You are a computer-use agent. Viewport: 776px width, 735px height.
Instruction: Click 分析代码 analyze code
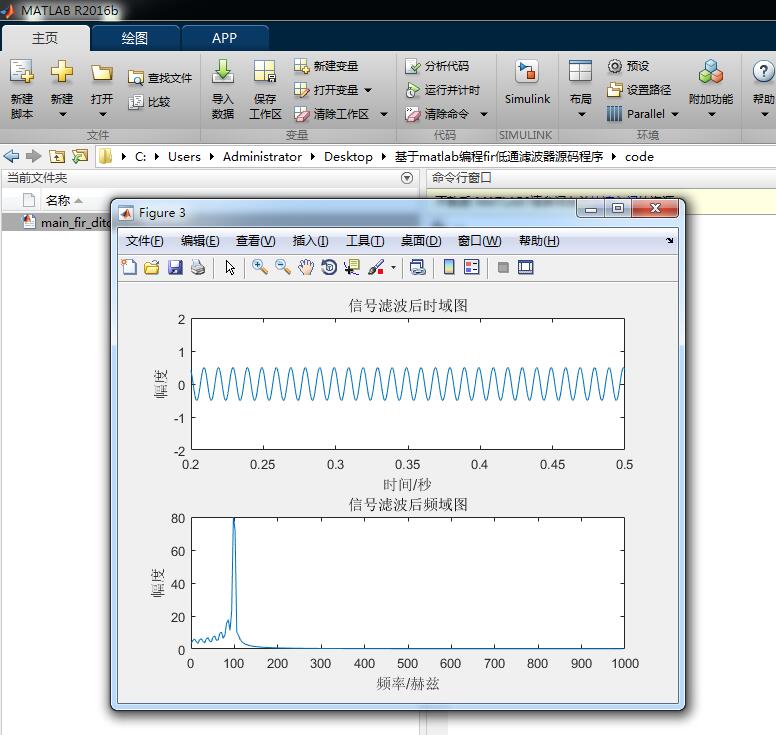tap(436, 66)
